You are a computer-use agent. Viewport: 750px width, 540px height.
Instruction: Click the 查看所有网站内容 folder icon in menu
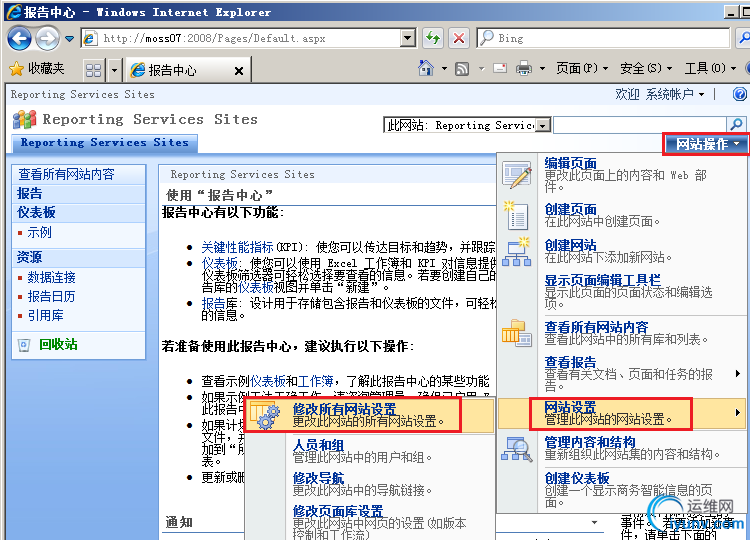click(517, 333)
